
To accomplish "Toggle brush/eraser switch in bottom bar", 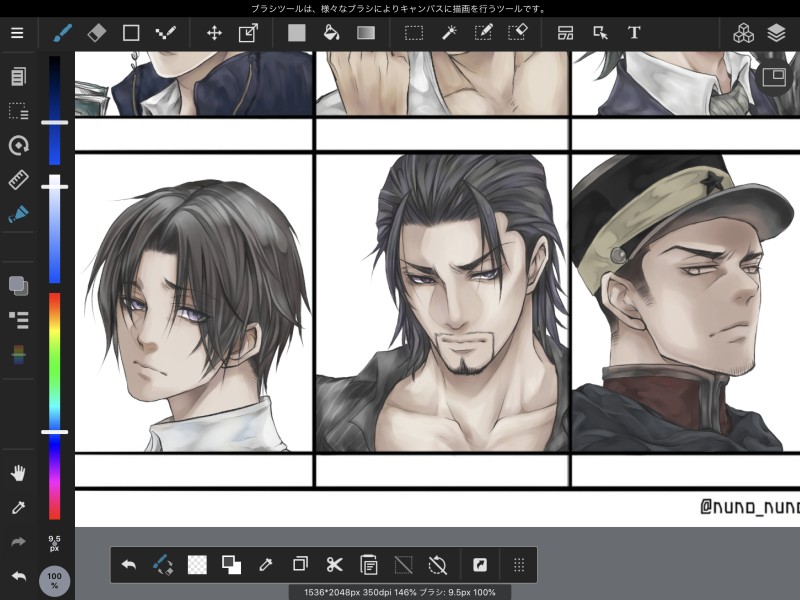I will (163, 565).
